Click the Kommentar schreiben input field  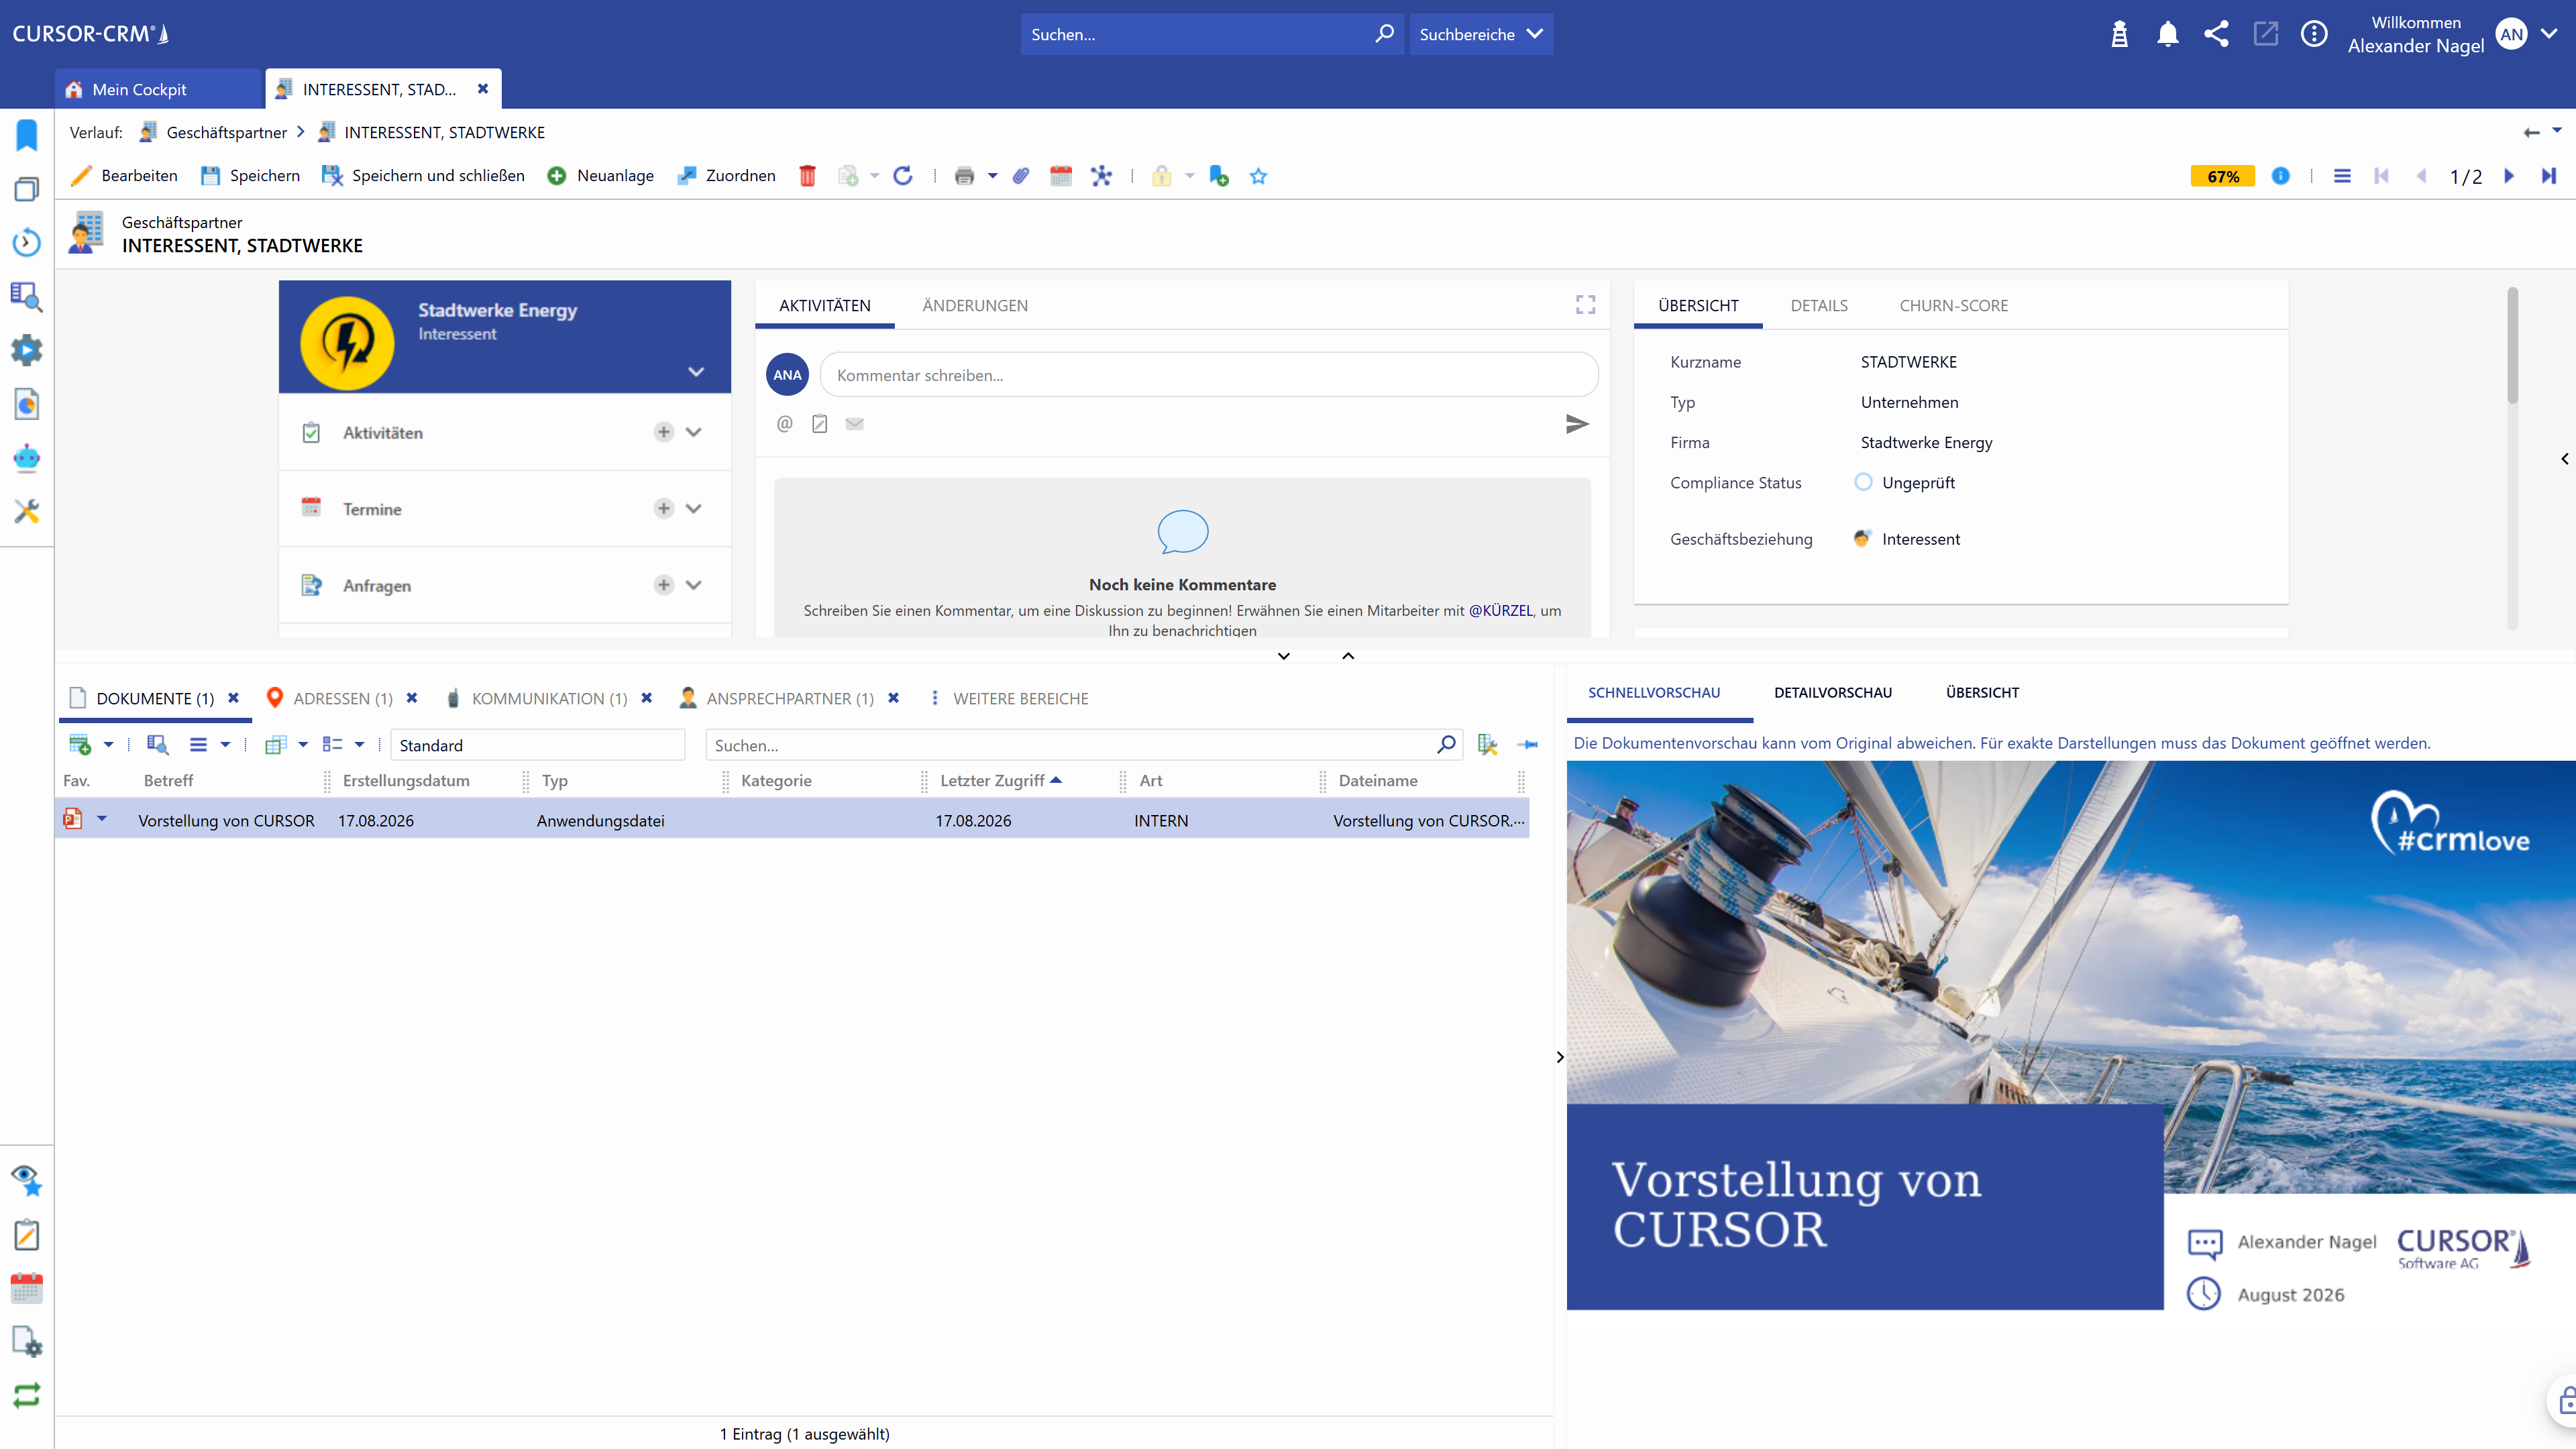coord(1209,375)
